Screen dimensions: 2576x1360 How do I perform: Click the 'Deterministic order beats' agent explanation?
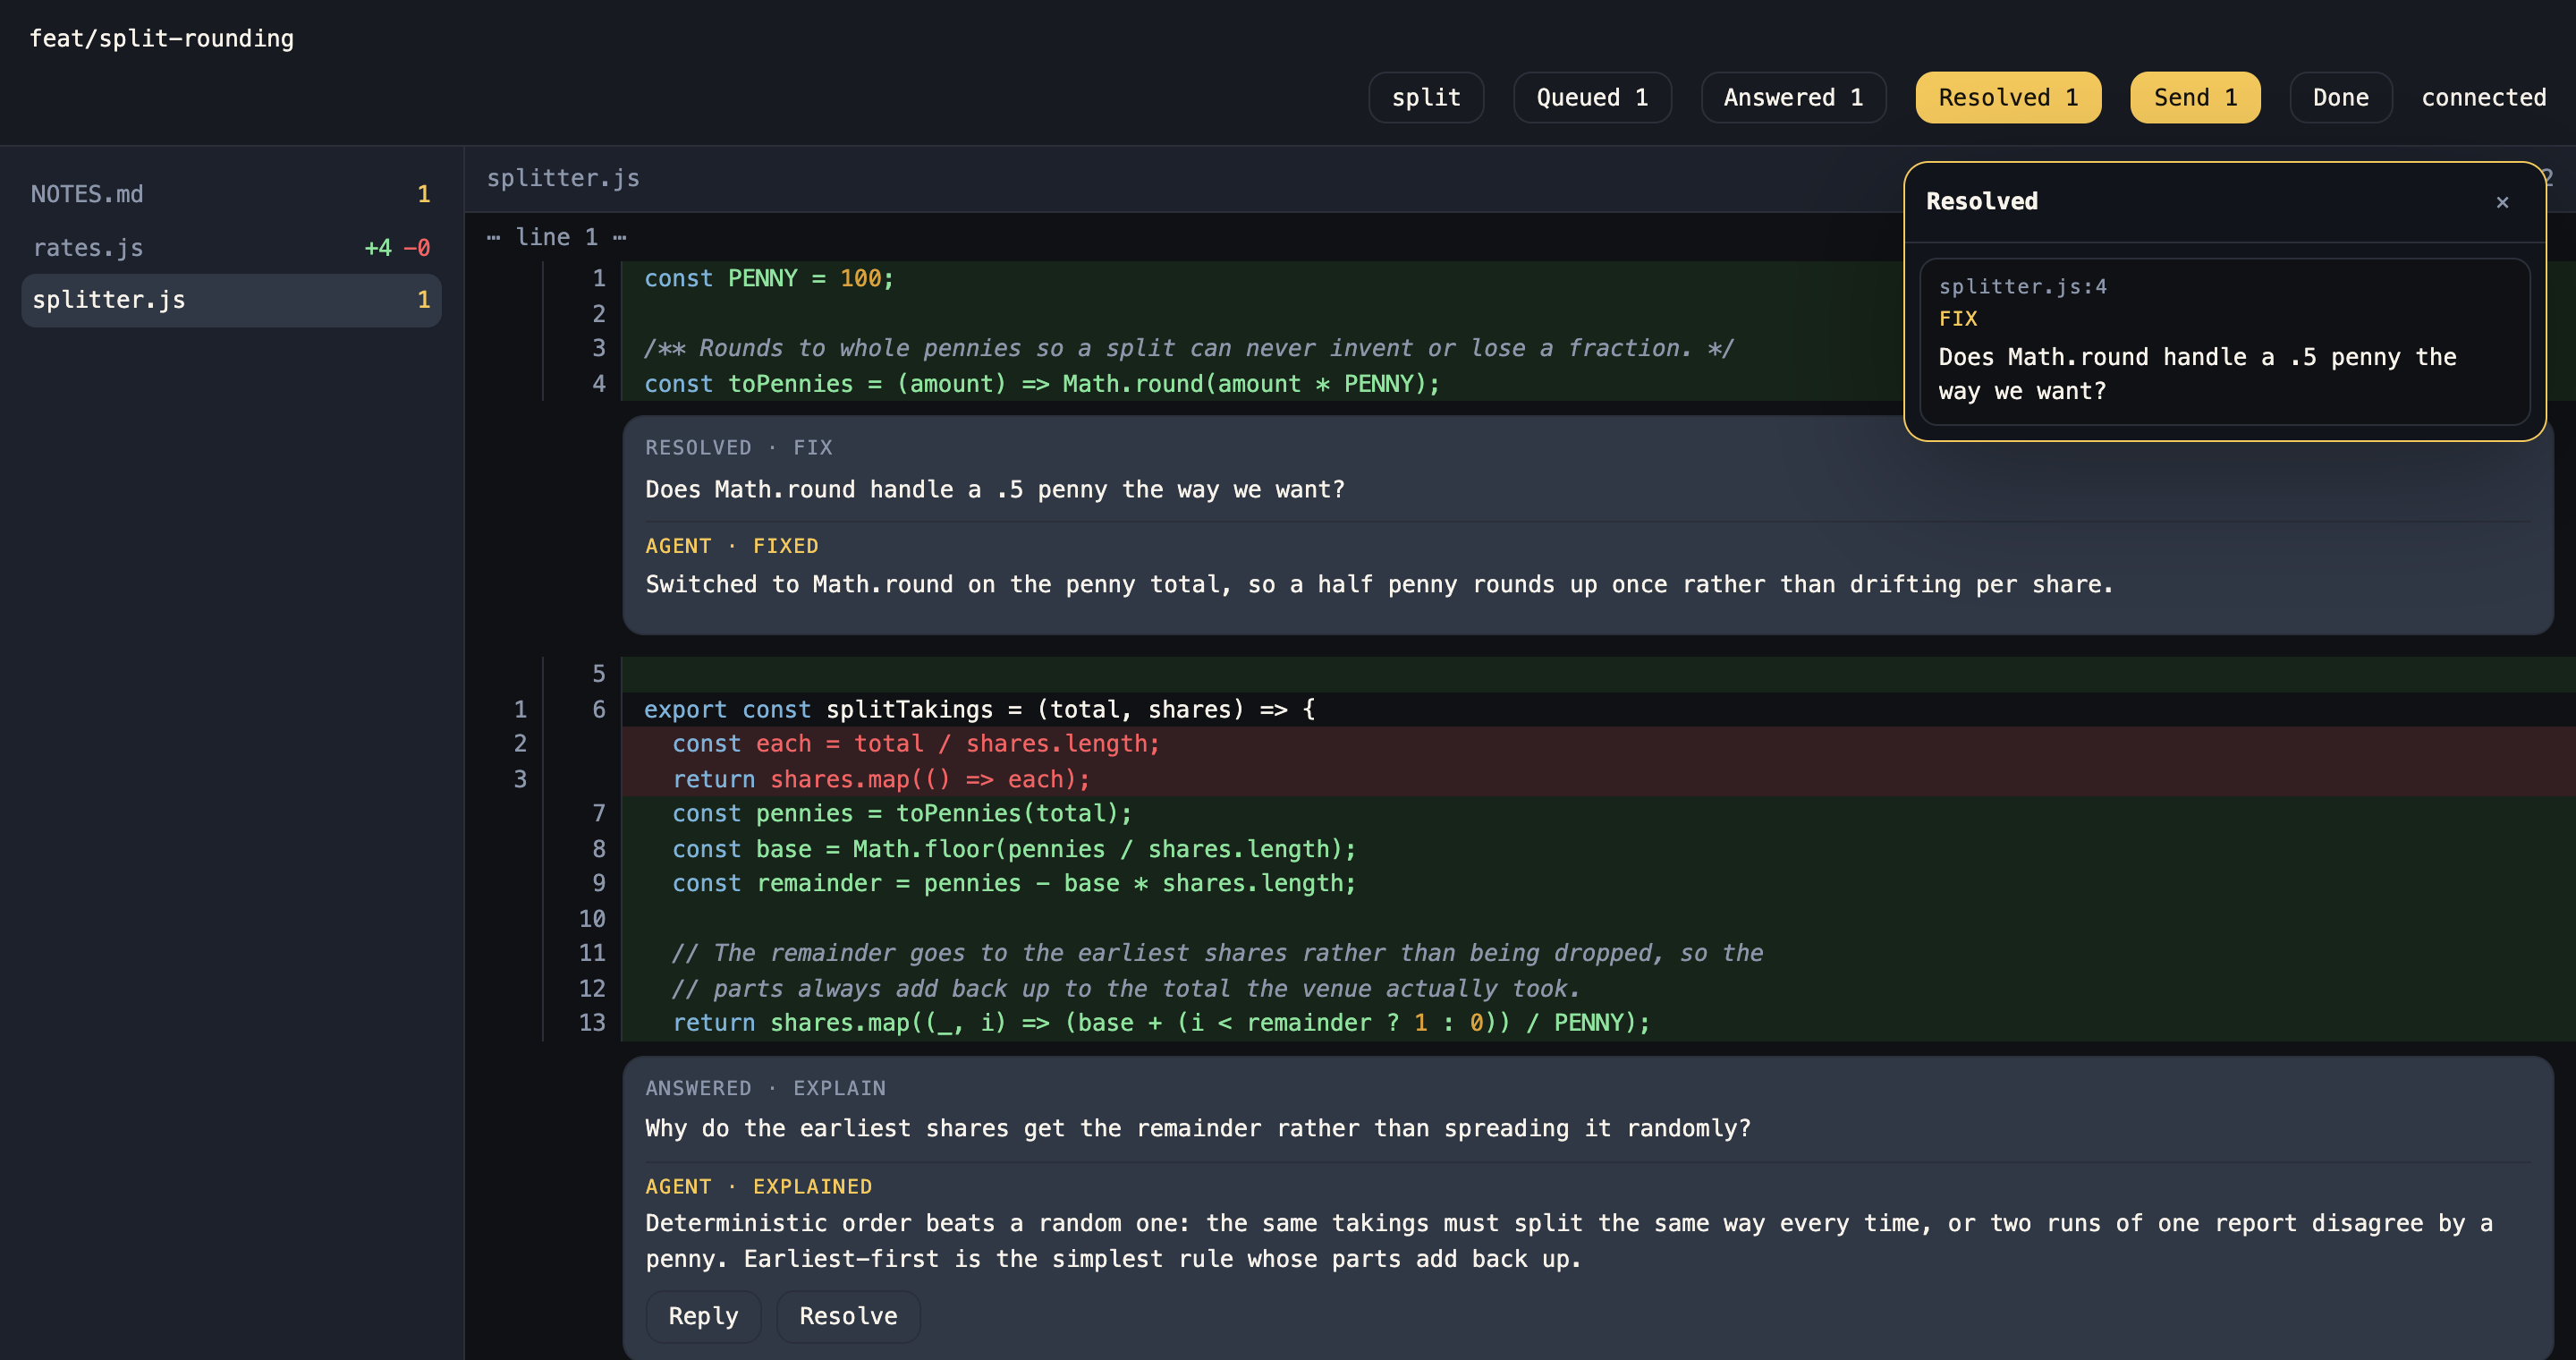[1569, 1241]
